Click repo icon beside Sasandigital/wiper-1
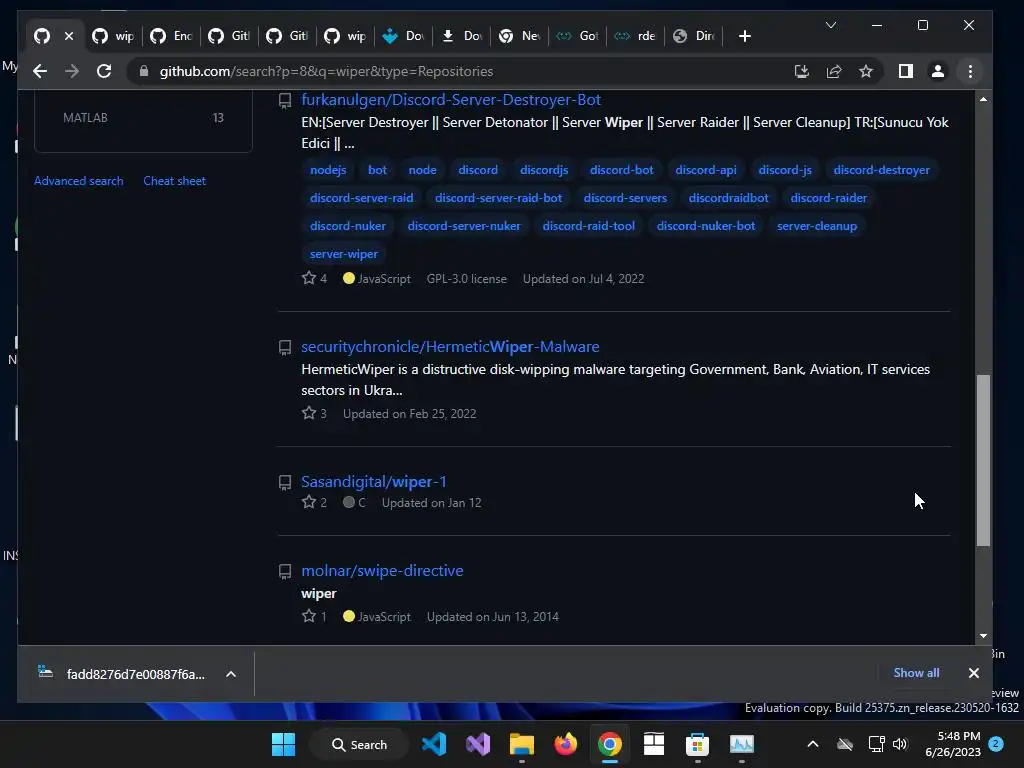1024x768 pixels. click(285, 483)
